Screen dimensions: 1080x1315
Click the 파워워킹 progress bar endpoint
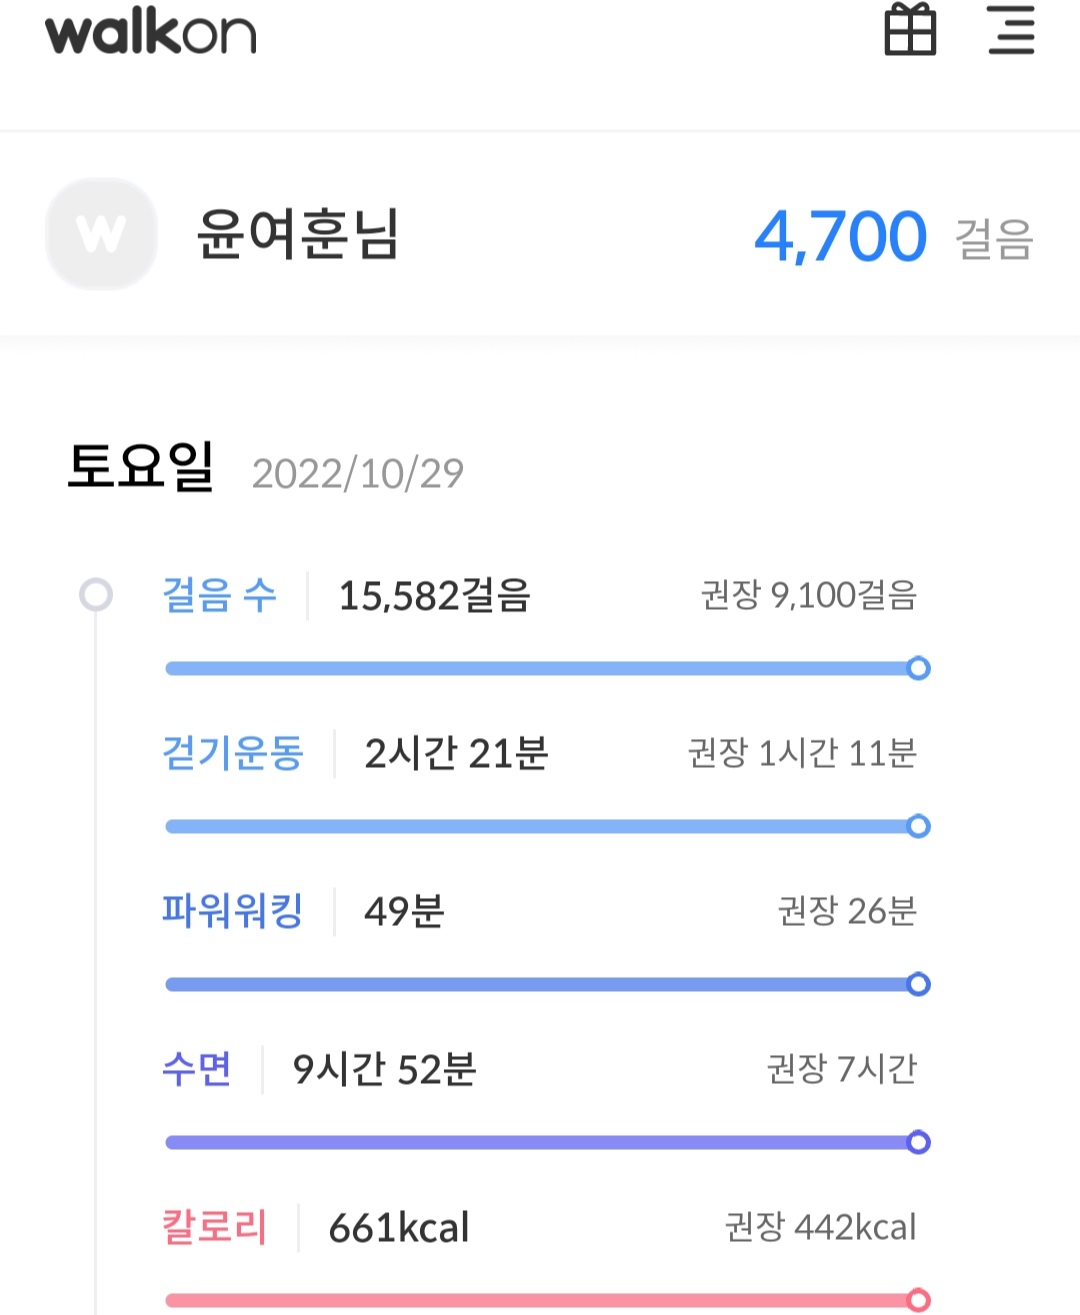918,984
